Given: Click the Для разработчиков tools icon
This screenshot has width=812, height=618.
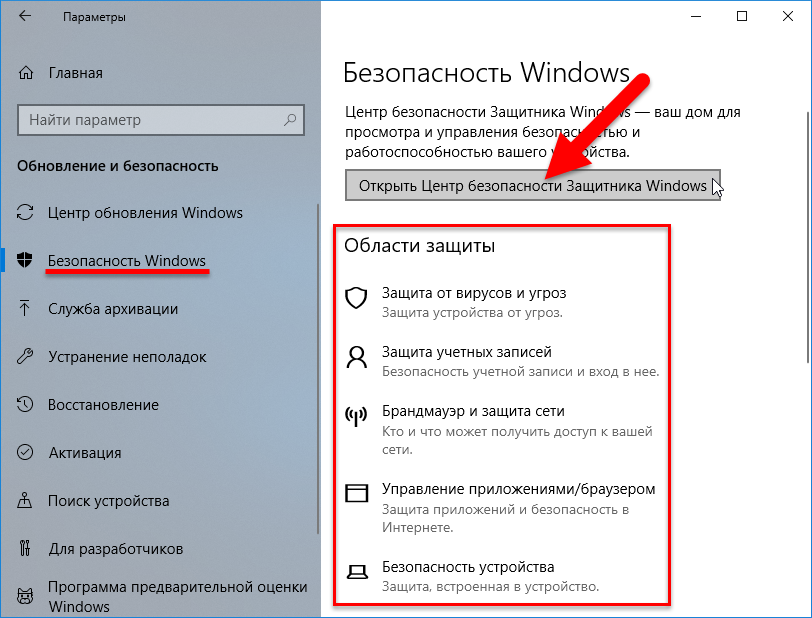Looking at the screenshot, I should pyautogui.click(x=24, y=548).
